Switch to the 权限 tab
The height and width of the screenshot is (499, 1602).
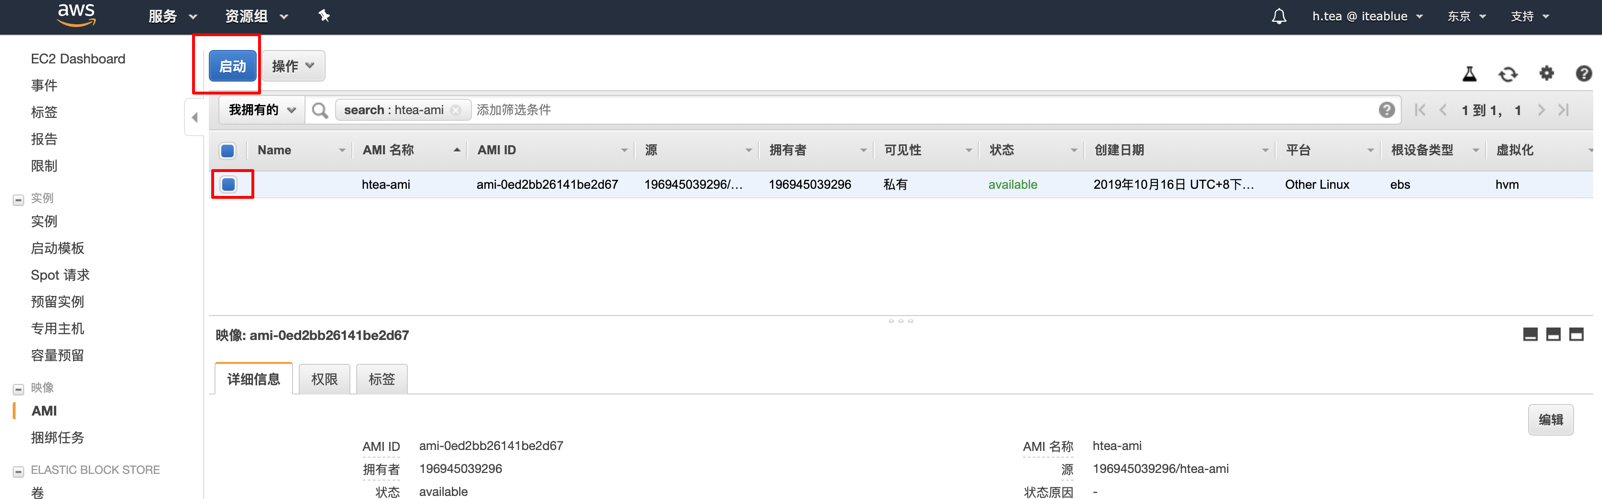[x=324, y=379]
